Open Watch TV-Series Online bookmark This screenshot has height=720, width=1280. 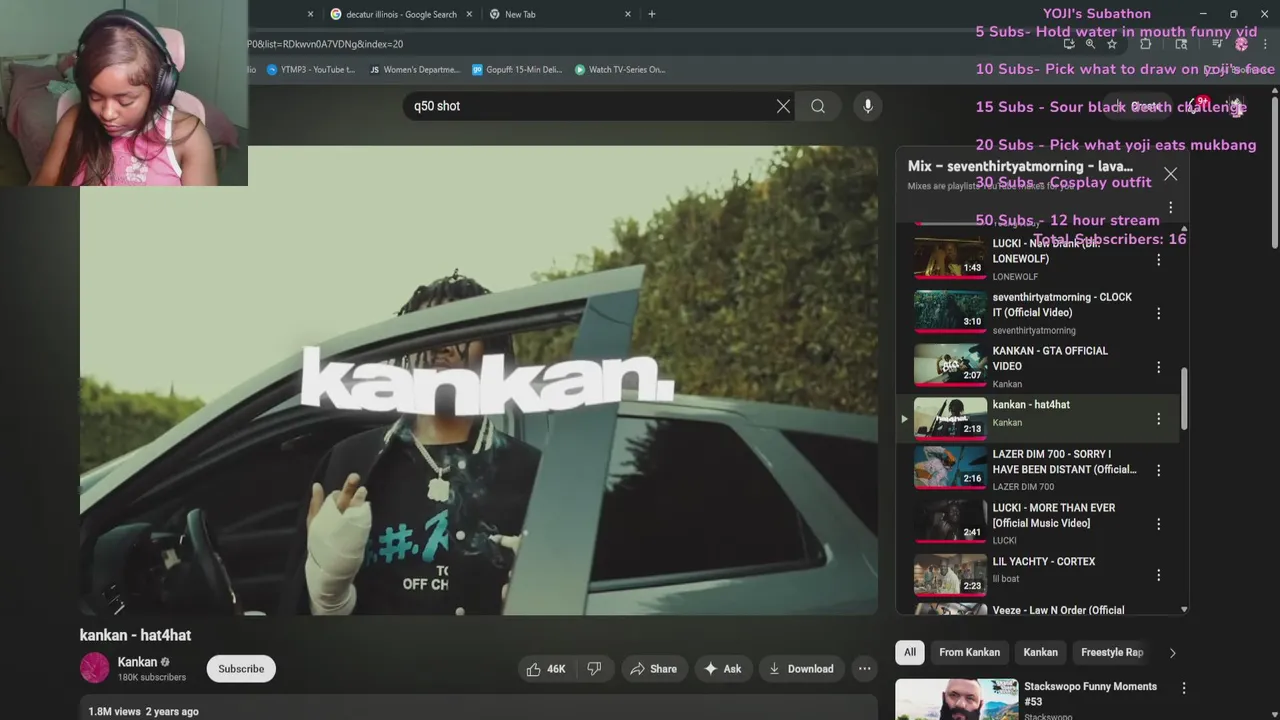tap(620, 70)
